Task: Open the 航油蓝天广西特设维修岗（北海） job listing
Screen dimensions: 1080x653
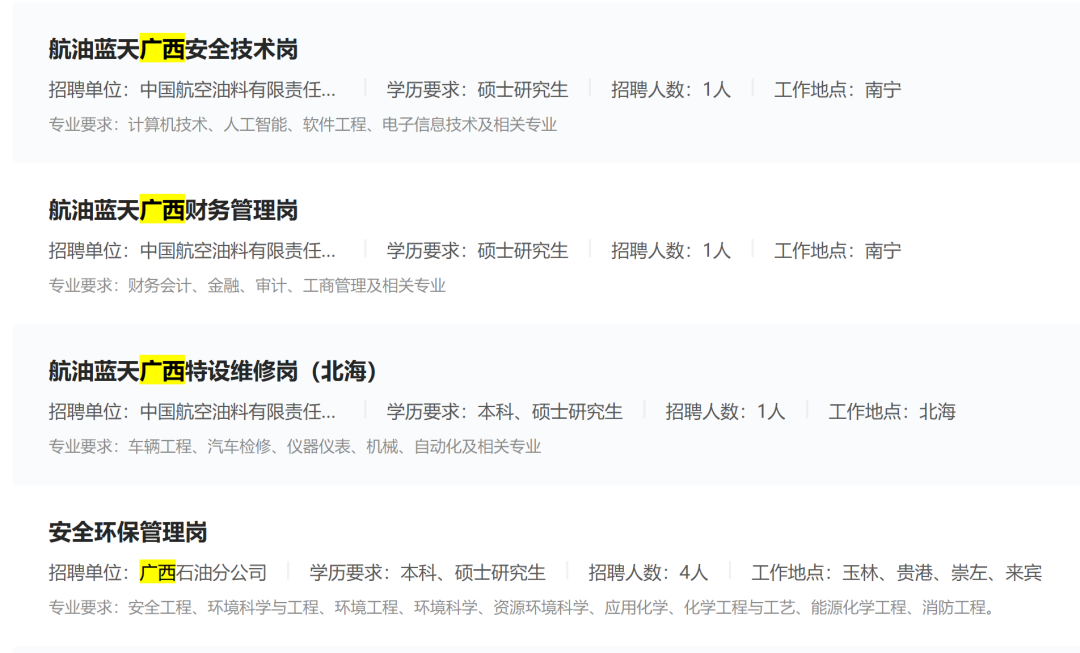Action: pos(213,371)
